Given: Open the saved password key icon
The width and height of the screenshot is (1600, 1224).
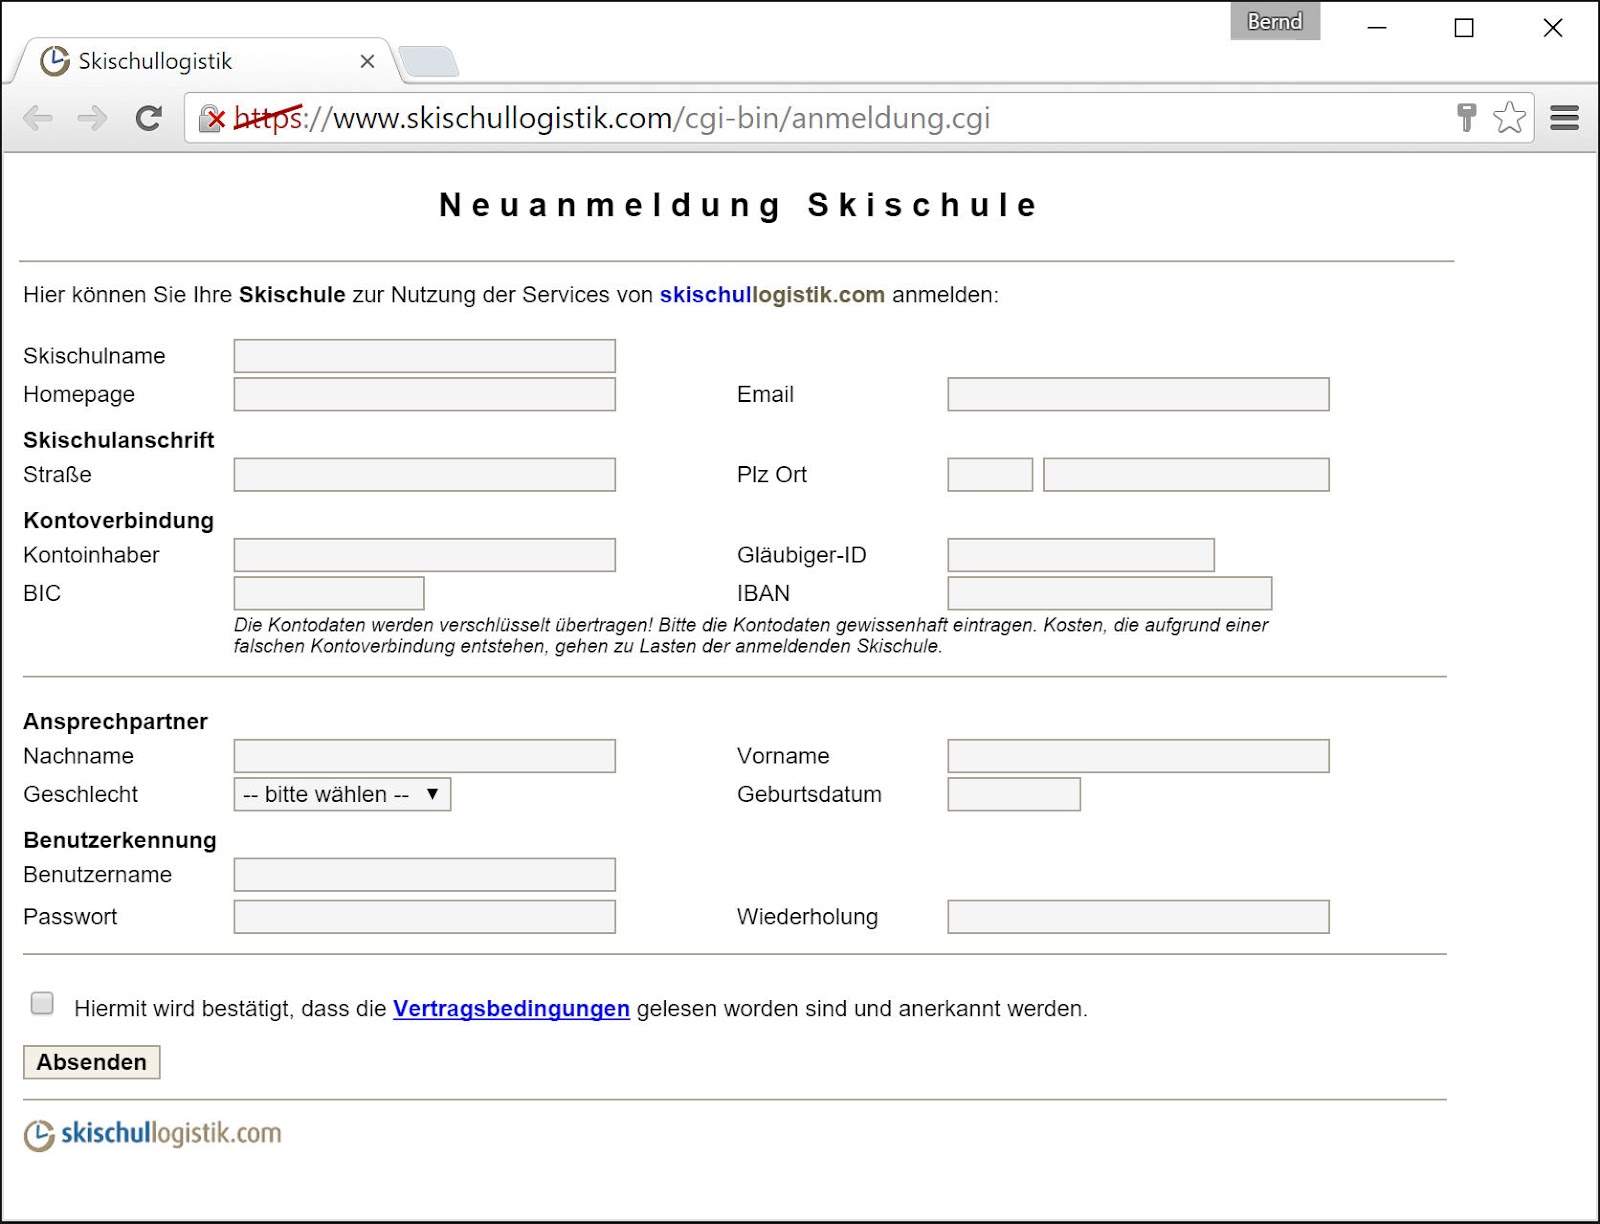Looking at the screenshot, I should click(x=1466, y=118).
